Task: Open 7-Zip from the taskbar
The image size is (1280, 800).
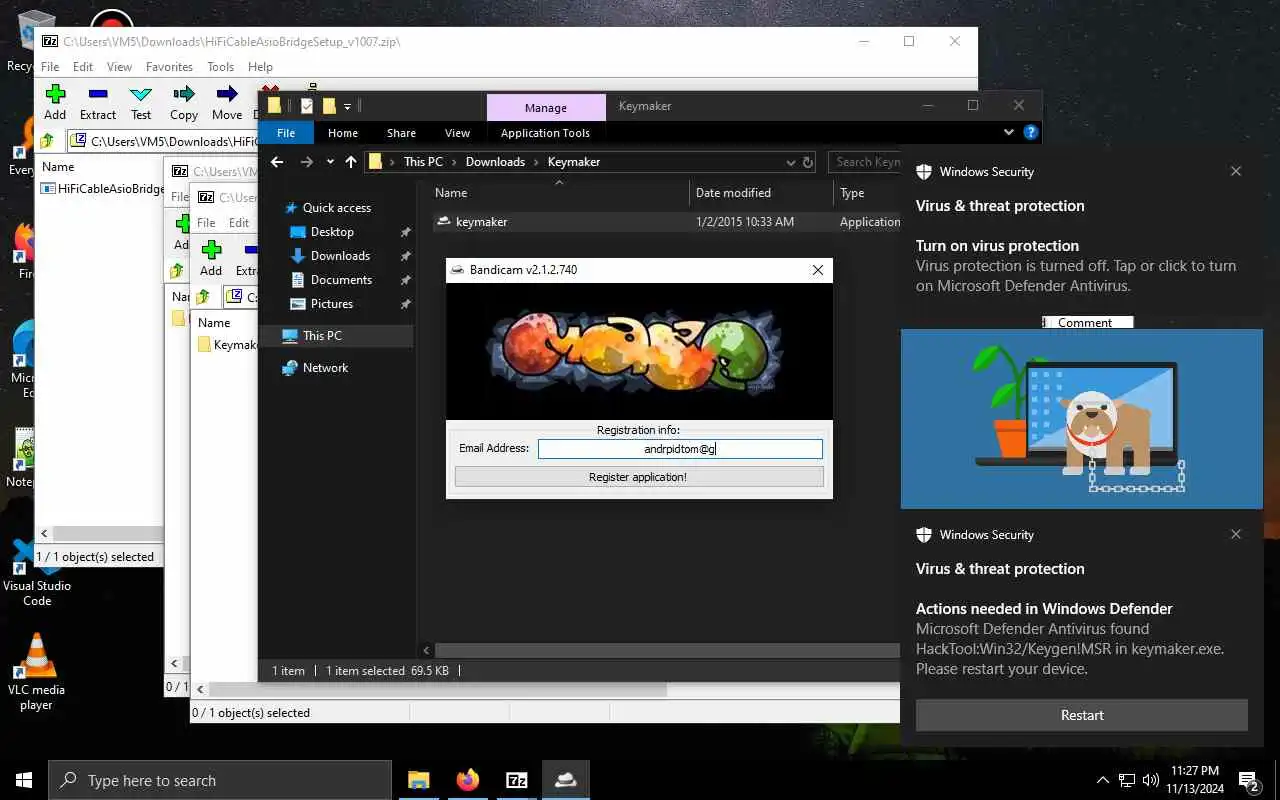Action: [x=517, y=780]
